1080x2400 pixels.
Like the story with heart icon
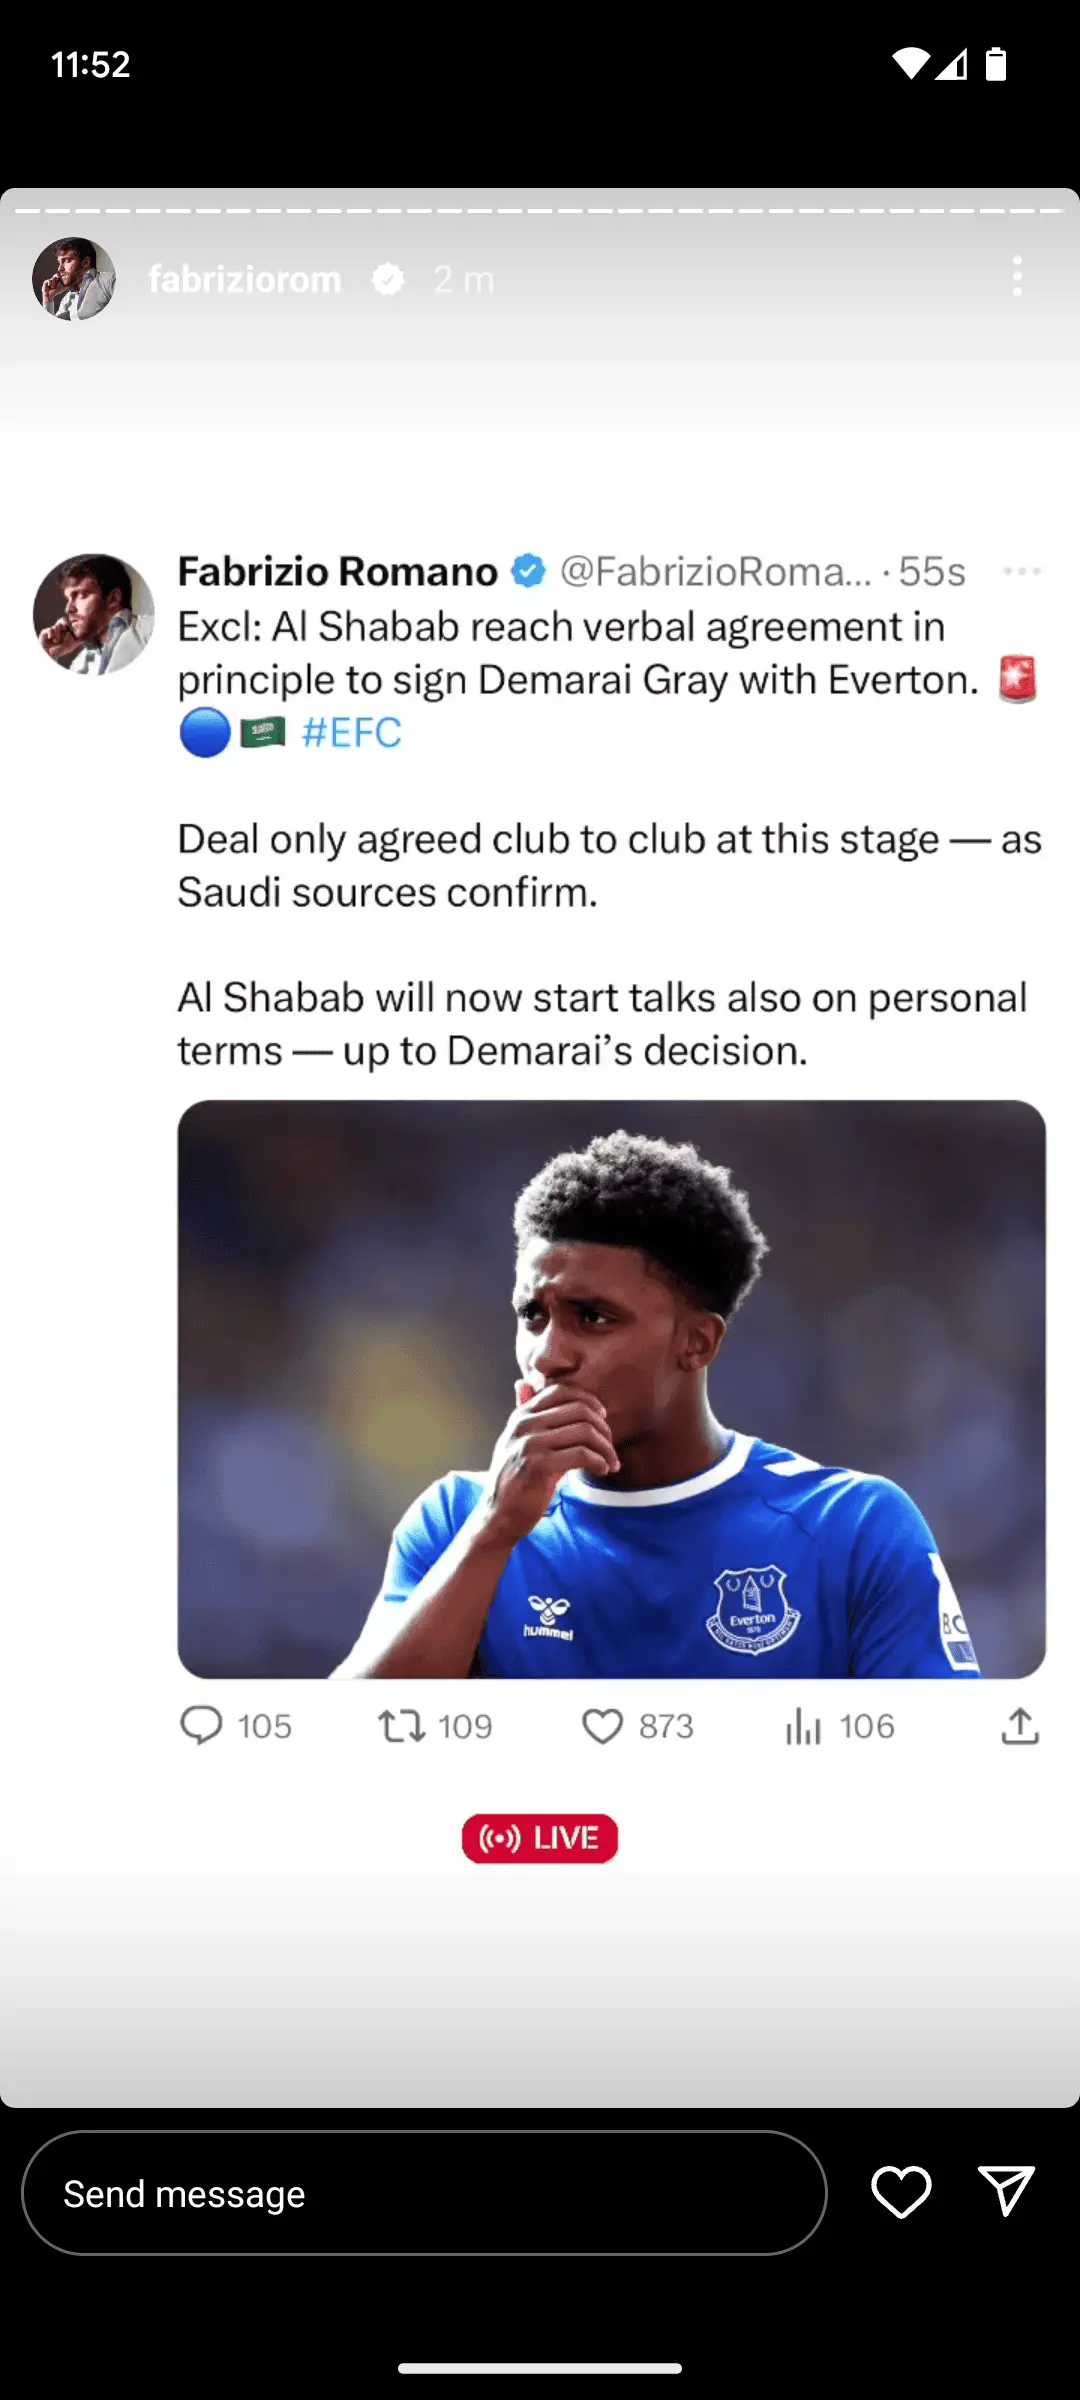(901, 2192)
